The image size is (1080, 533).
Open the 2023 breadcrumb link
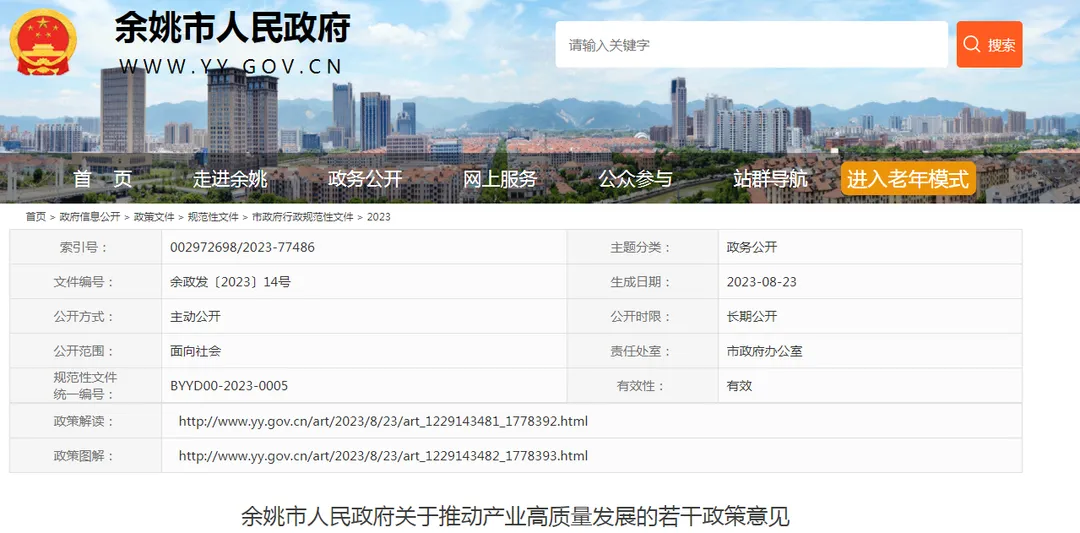[x=378, y=217]
